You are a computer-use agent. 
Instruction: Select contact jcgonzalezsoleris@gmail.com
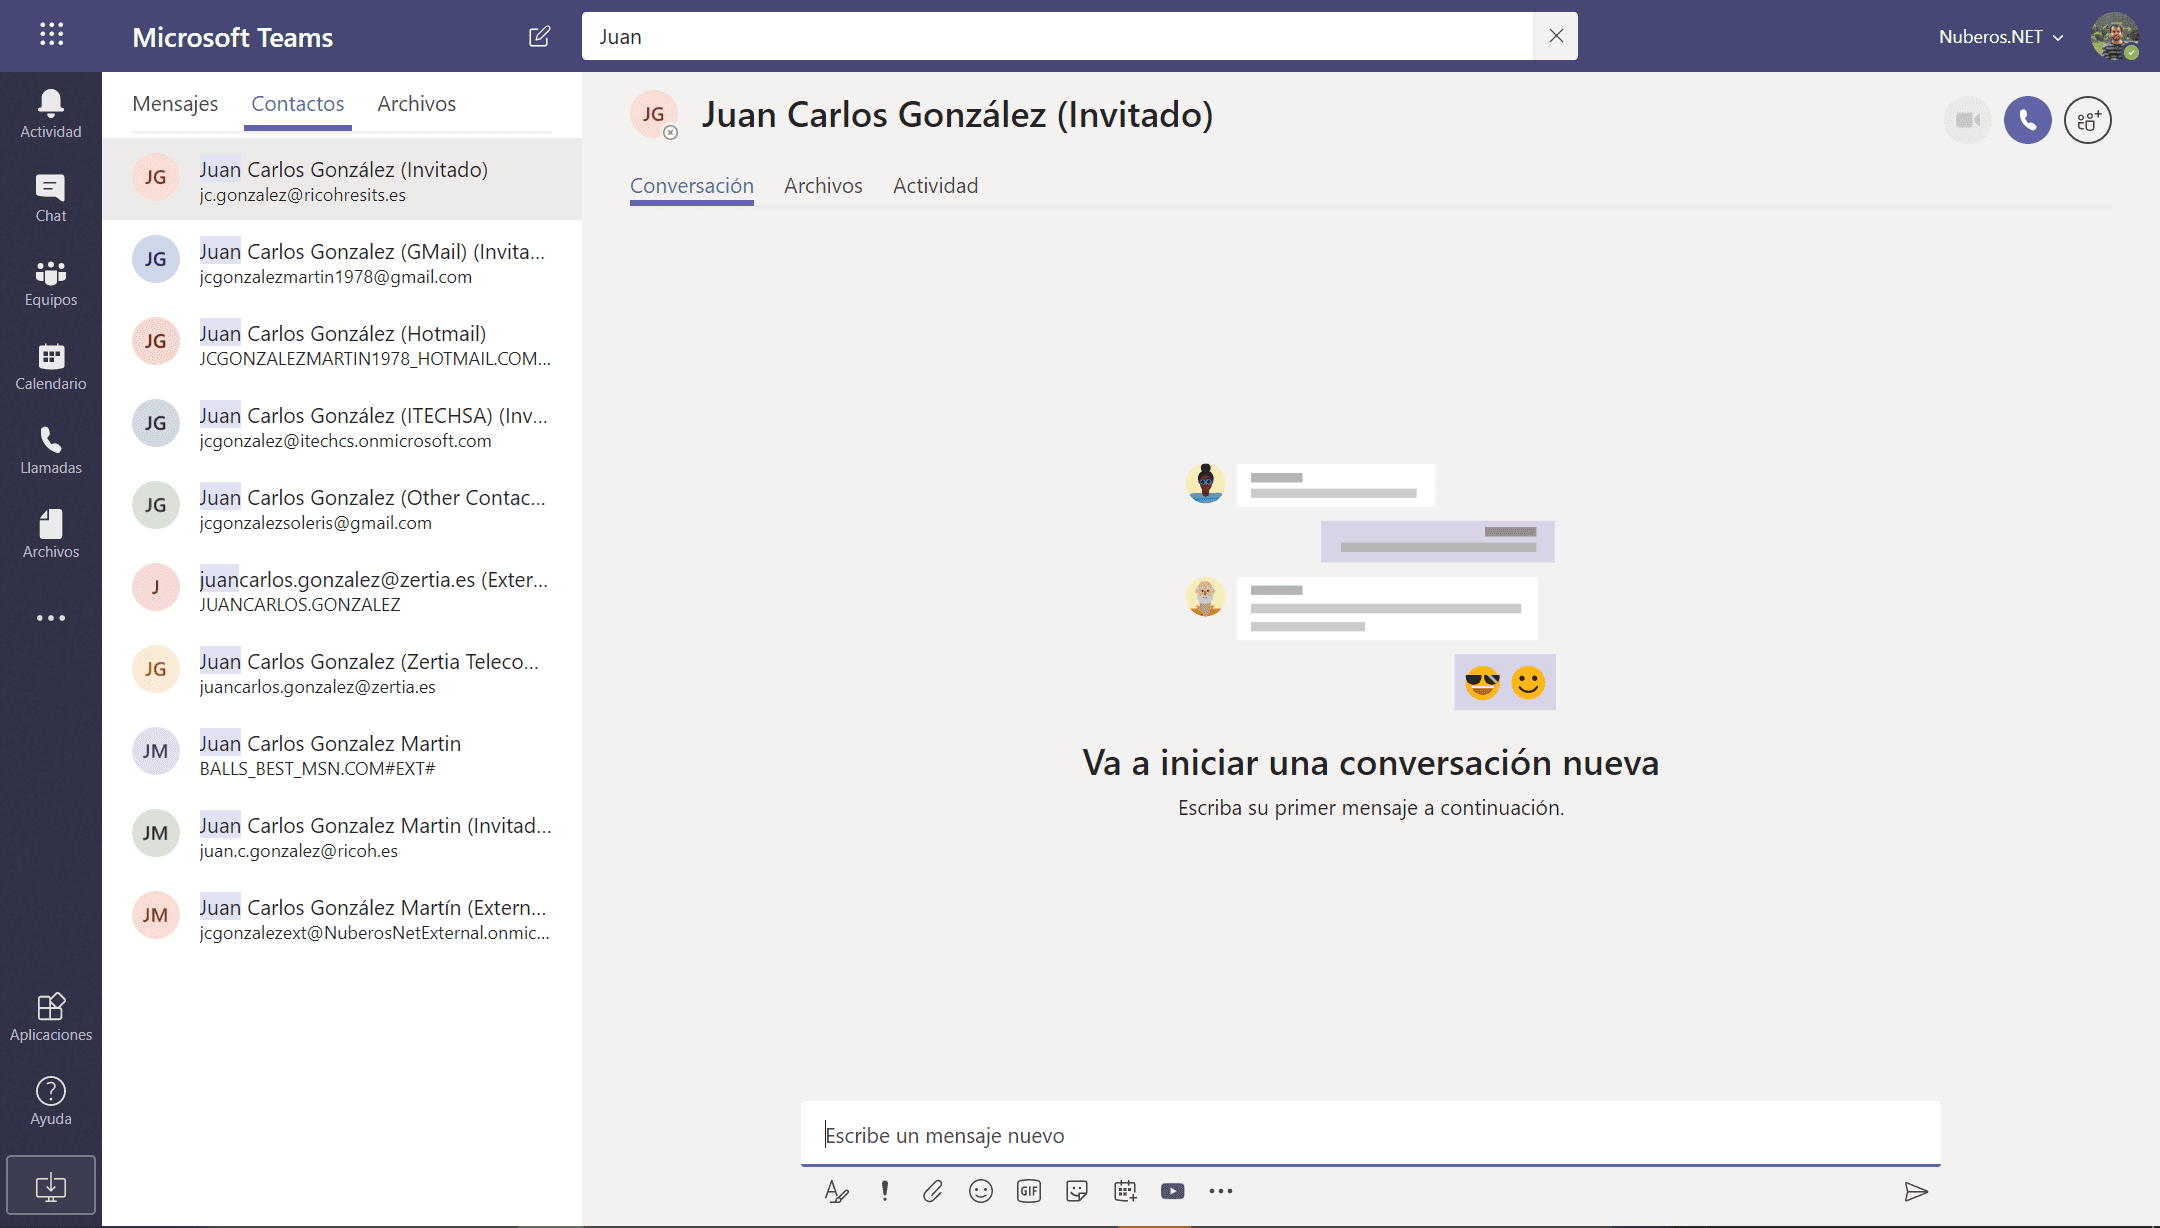[x=342, y=508]
